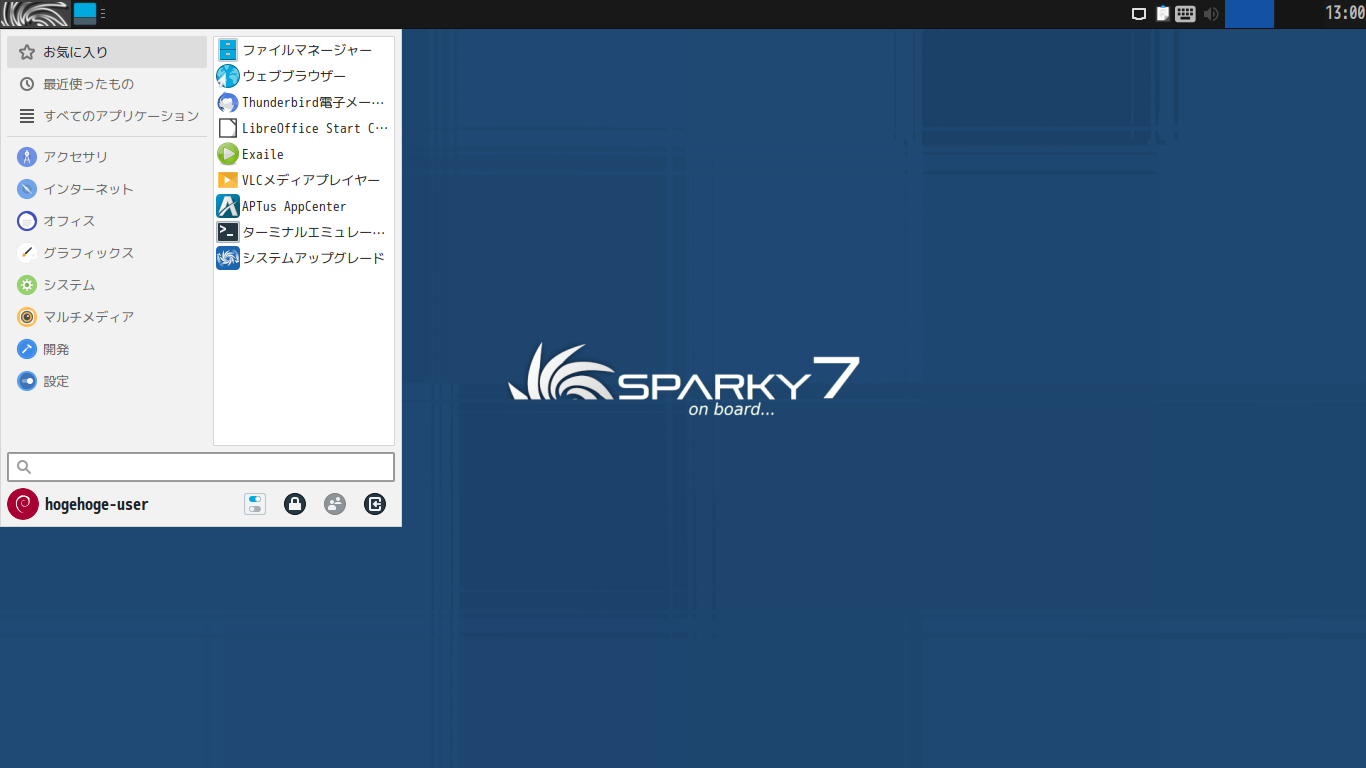The height and width of the screenshot is (768, 1366).
Task: Open the 設定 settings category
Action: (x=107, y=381)
